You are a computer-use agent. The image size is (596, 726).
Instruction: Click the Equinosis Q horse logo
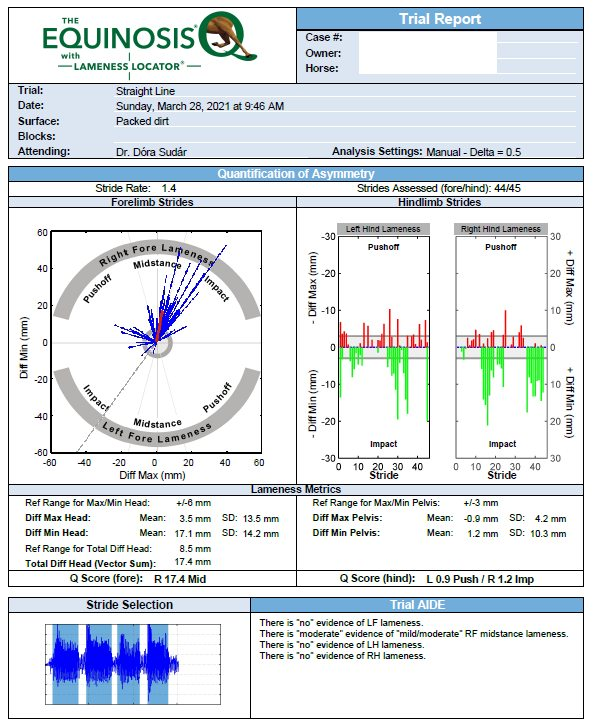pyautogui.click(x=149, y=45)
